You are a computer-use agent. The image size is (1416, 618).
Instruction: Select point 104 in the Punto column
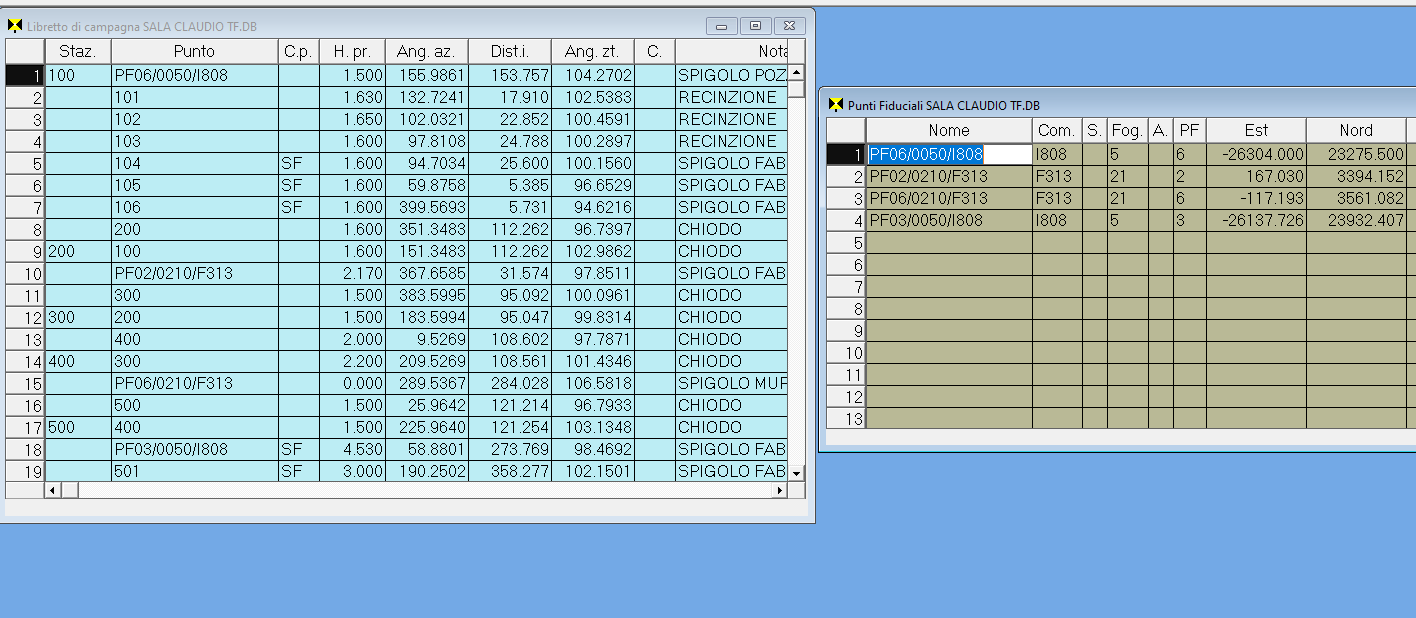(x=194, y=163)
